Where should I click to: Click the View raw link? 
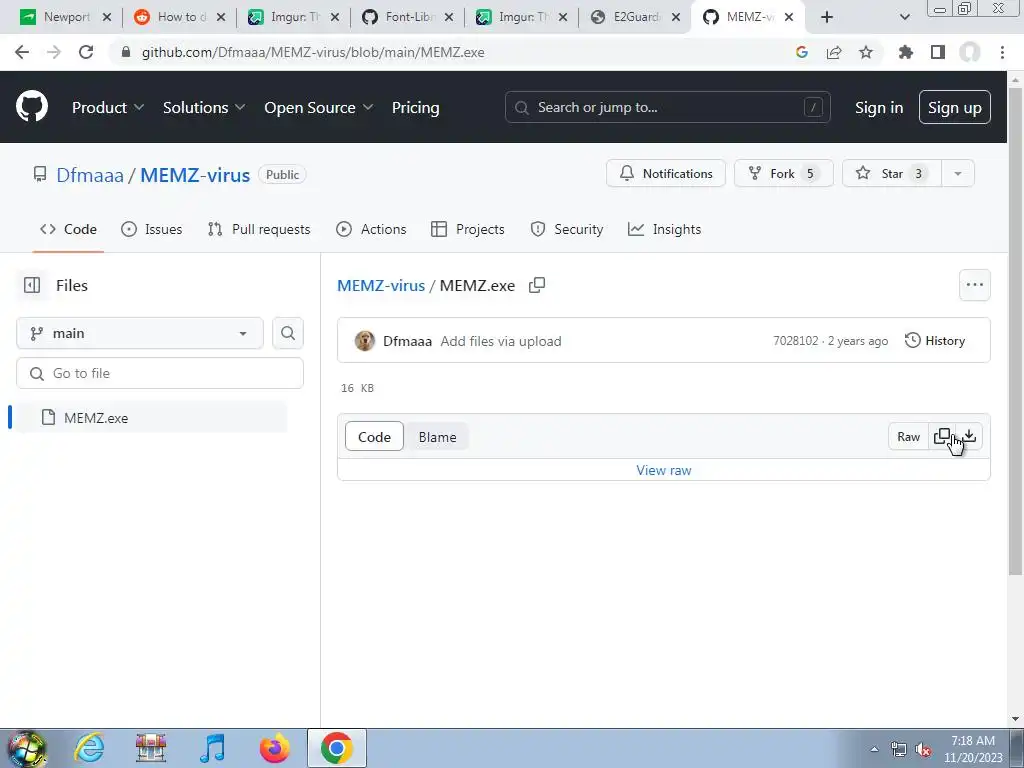664,470
